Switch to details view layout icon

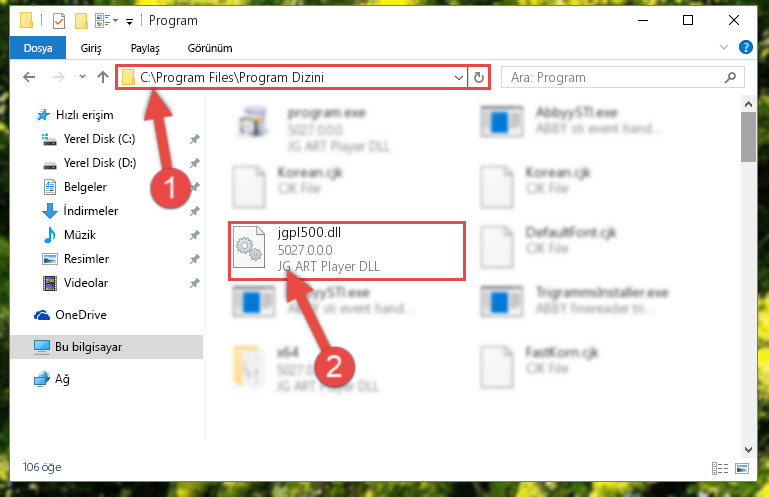(x=719, y=468)
